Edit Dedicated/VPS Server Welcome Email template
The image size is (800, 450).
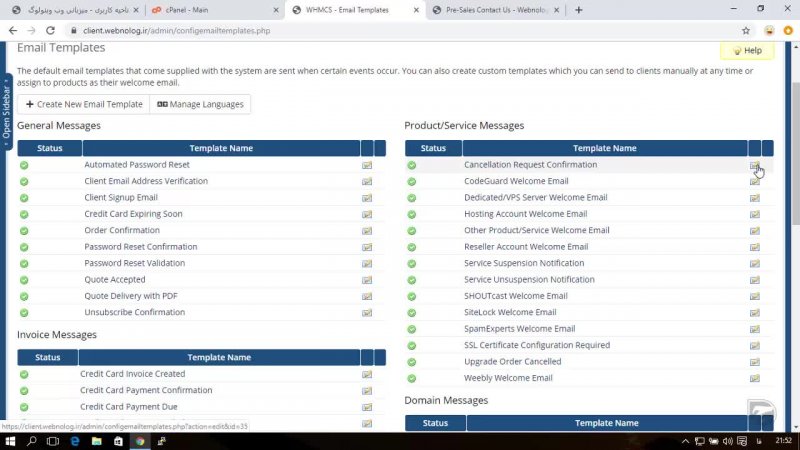pos(755,197)
